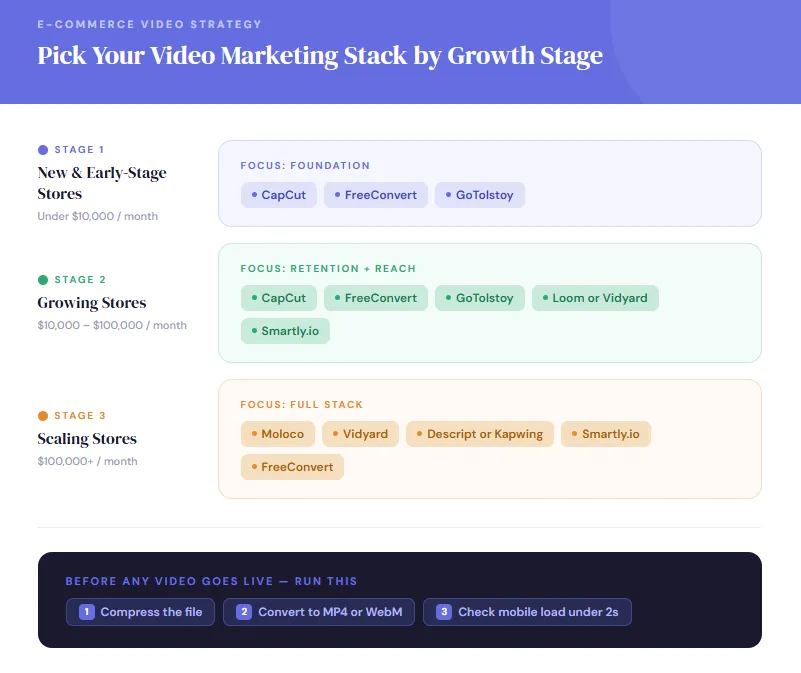801x673 pixels.
Task: Click the Moloco chip
Action: [278, 434]
